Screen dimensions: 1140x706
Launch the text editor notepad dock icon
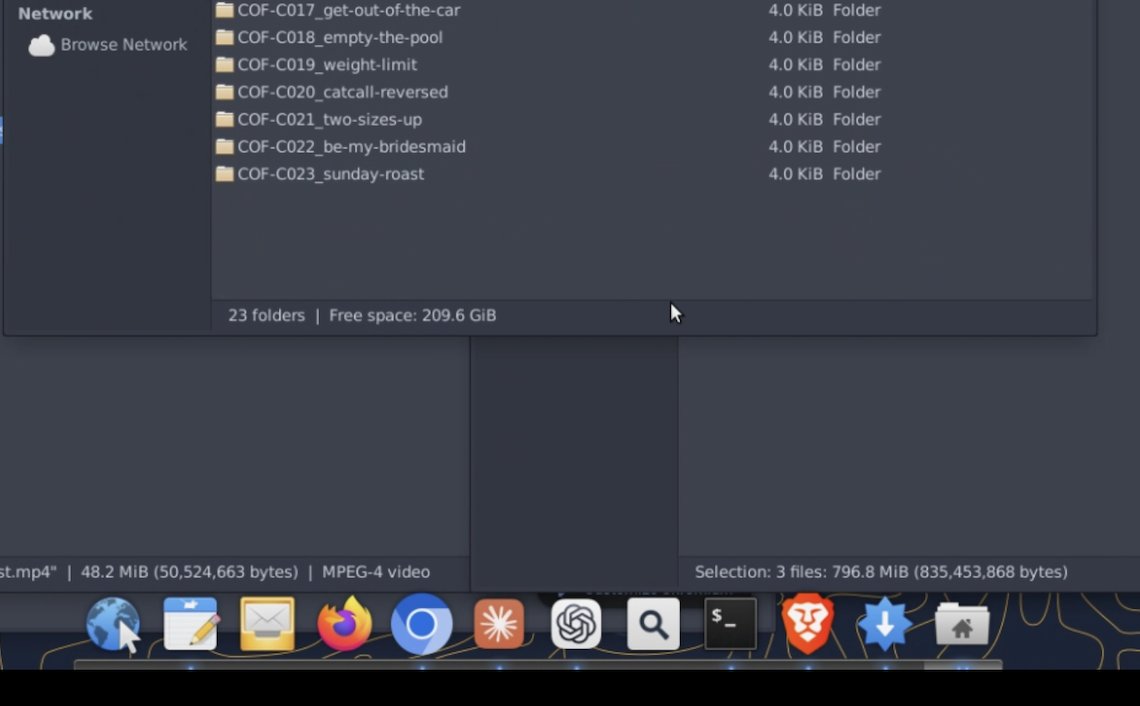190,624
